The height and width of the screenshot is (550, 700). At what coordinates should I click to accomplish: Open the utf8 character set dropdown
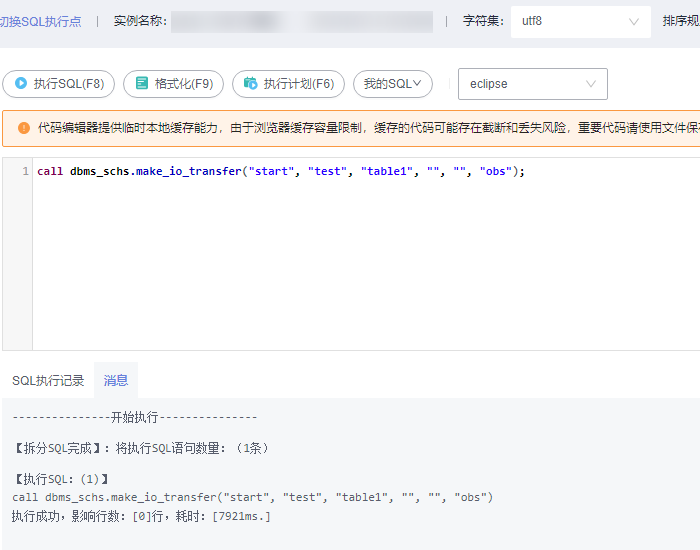coord(580,21)
